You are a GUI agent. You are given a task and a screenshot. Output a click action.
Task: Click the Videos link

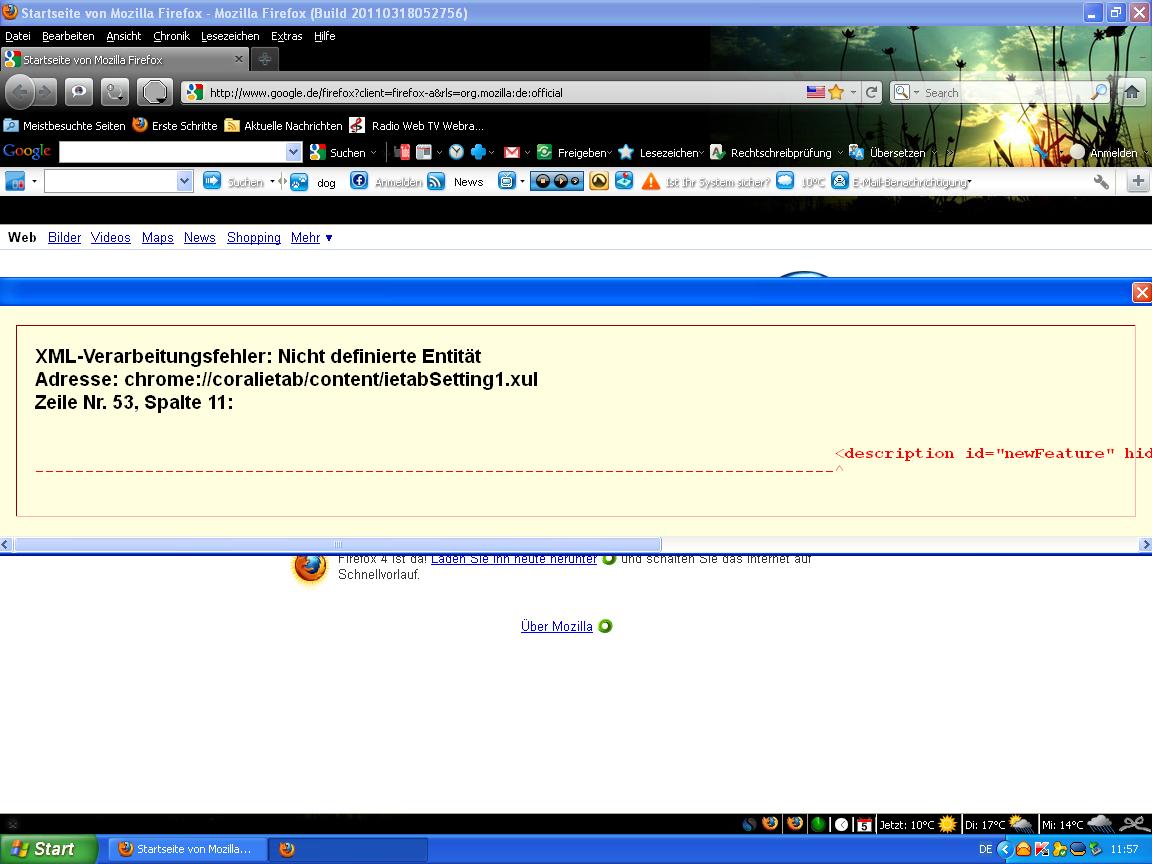110,237
